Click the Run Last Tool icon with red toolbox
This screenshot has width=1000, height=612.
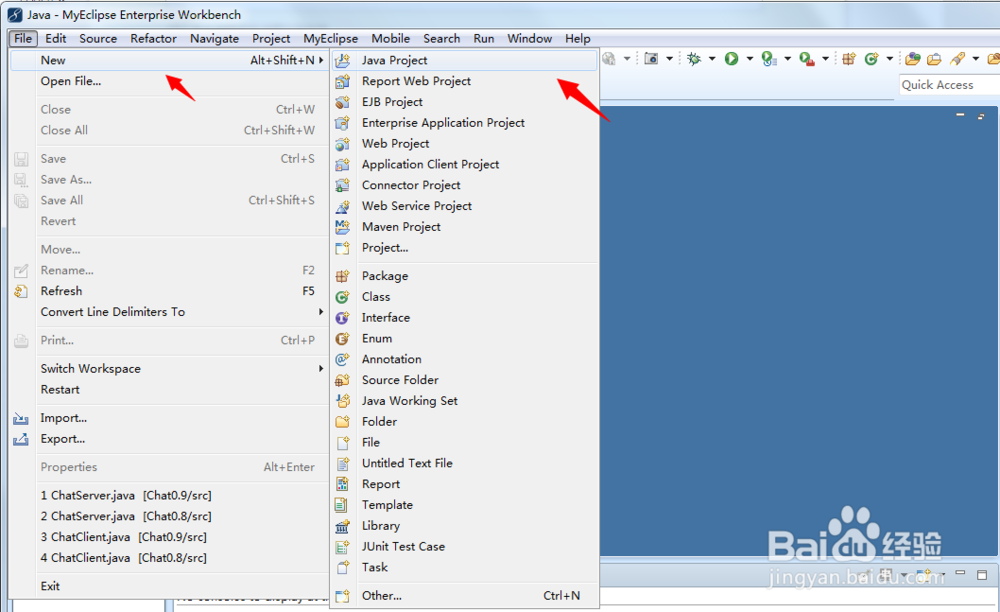tap(807, 59)
